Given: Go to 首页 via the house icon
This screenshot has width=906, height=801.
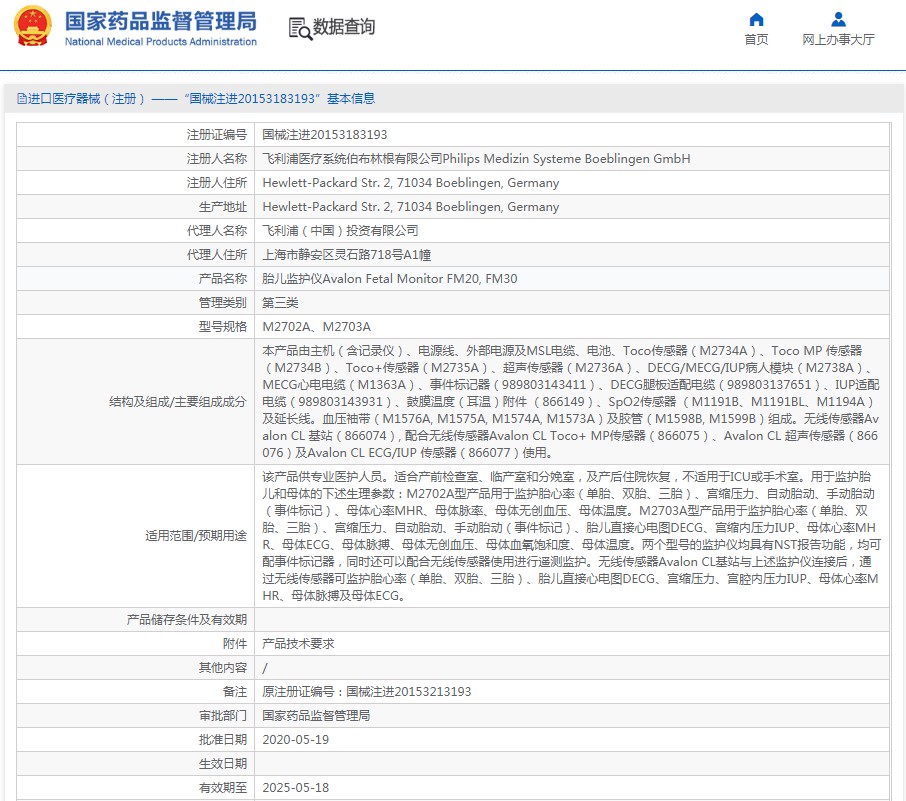Looking at the screenshot, I should pyautogui.click(x=756, y=20).
